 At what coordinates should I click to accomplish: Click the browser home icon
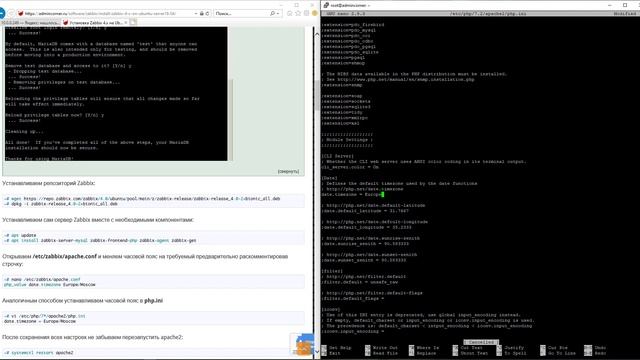click(289, 13)
